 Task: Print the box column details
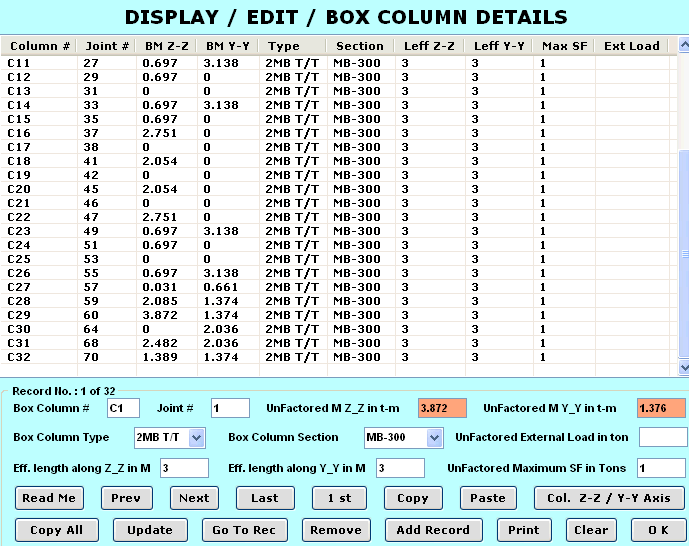[524, 530]
